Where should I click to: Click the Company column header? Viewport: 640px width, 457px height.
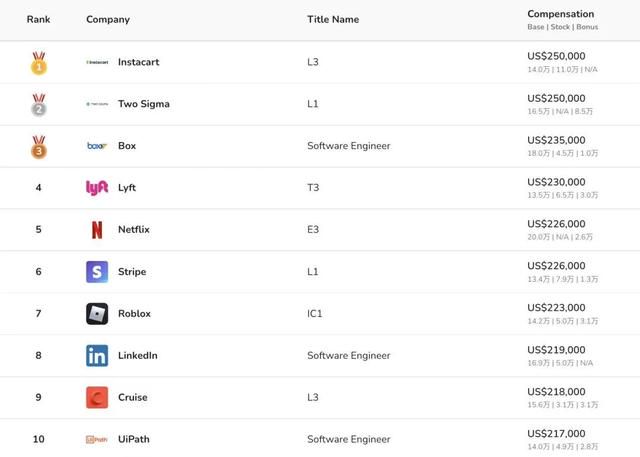point(108,20)
